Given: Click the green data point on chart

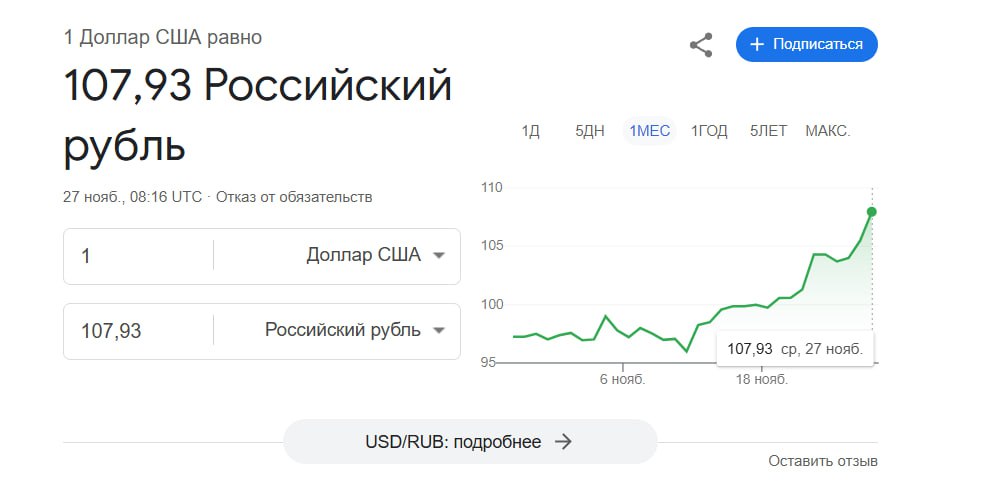Looking at the screenshot, I should tap(871, 212).
